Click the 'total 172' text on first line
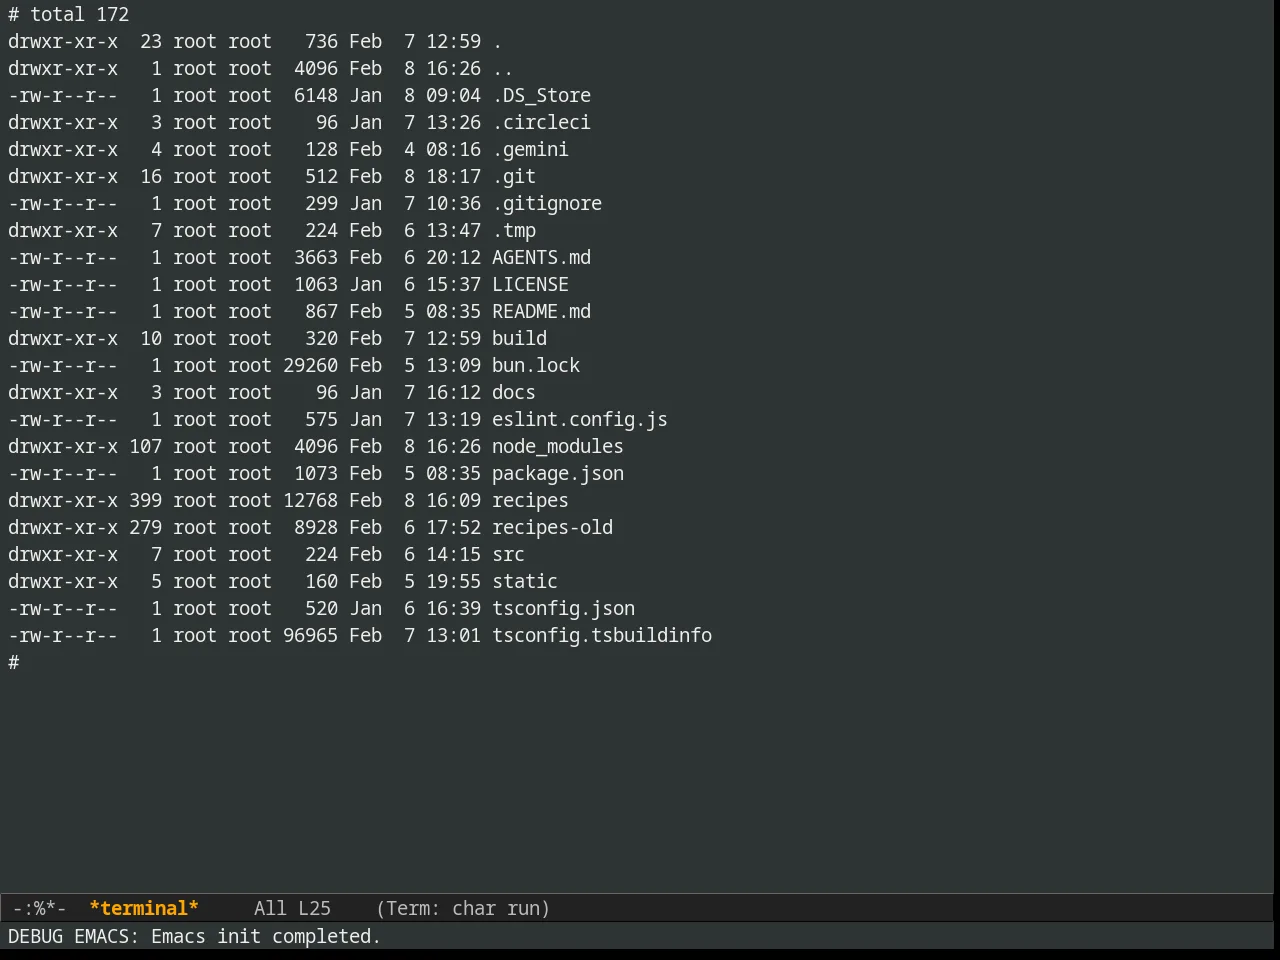This screenshot has width=1280, height=960. coord(79,14)
